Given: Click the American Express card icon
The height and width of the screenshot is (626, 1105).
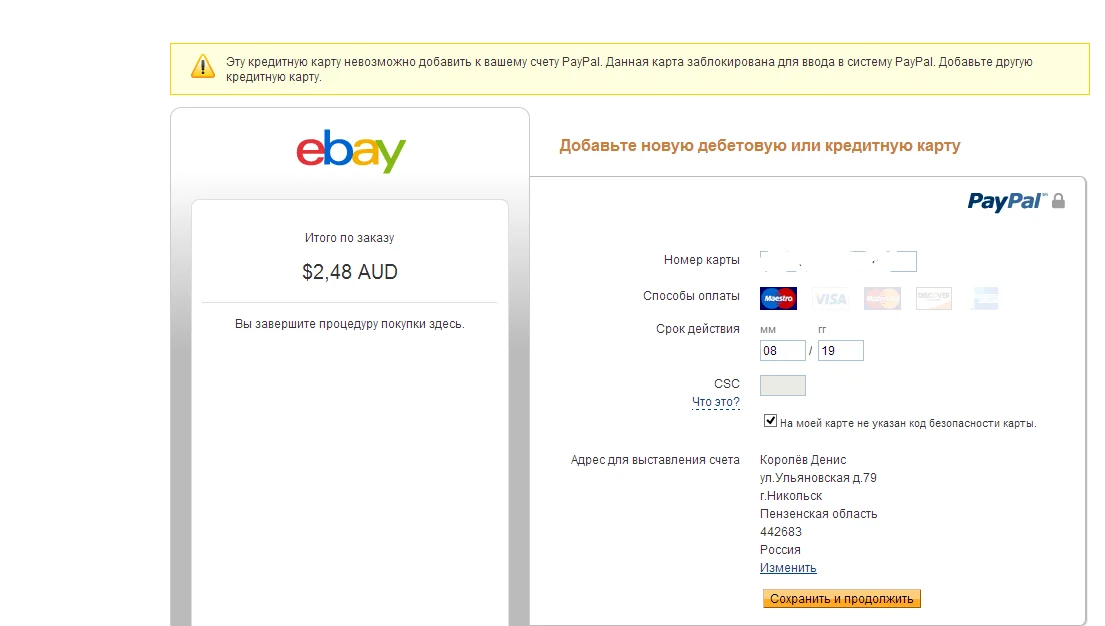Looking at the screenshot, I should (984, 298).
